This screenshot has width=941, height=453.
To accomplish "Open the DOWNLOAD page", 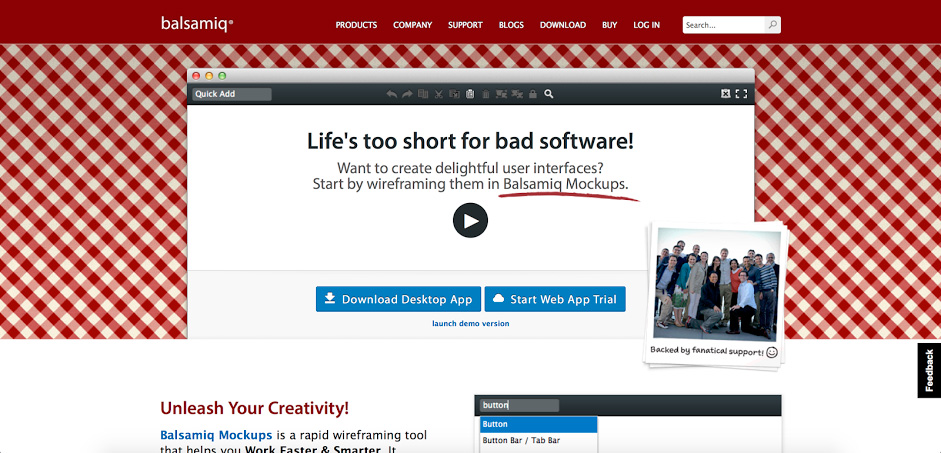I will (563, 25).
